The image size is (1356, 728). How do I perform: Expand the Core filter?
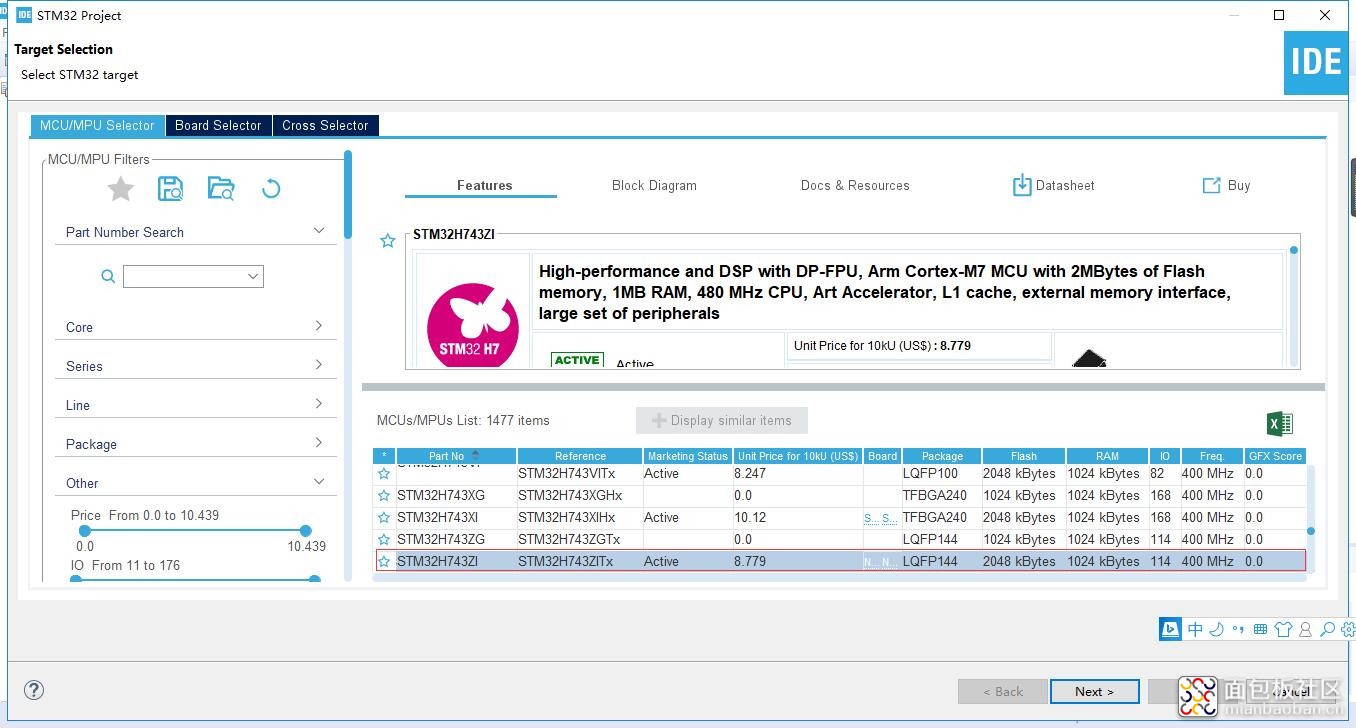point(319,326)
